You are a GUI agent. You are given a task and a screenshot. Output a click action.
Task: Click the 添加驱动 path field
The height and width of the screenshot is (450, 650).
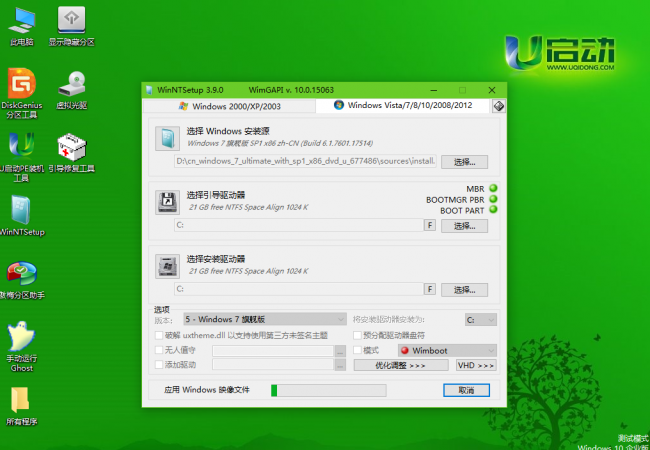pos(273,365)
